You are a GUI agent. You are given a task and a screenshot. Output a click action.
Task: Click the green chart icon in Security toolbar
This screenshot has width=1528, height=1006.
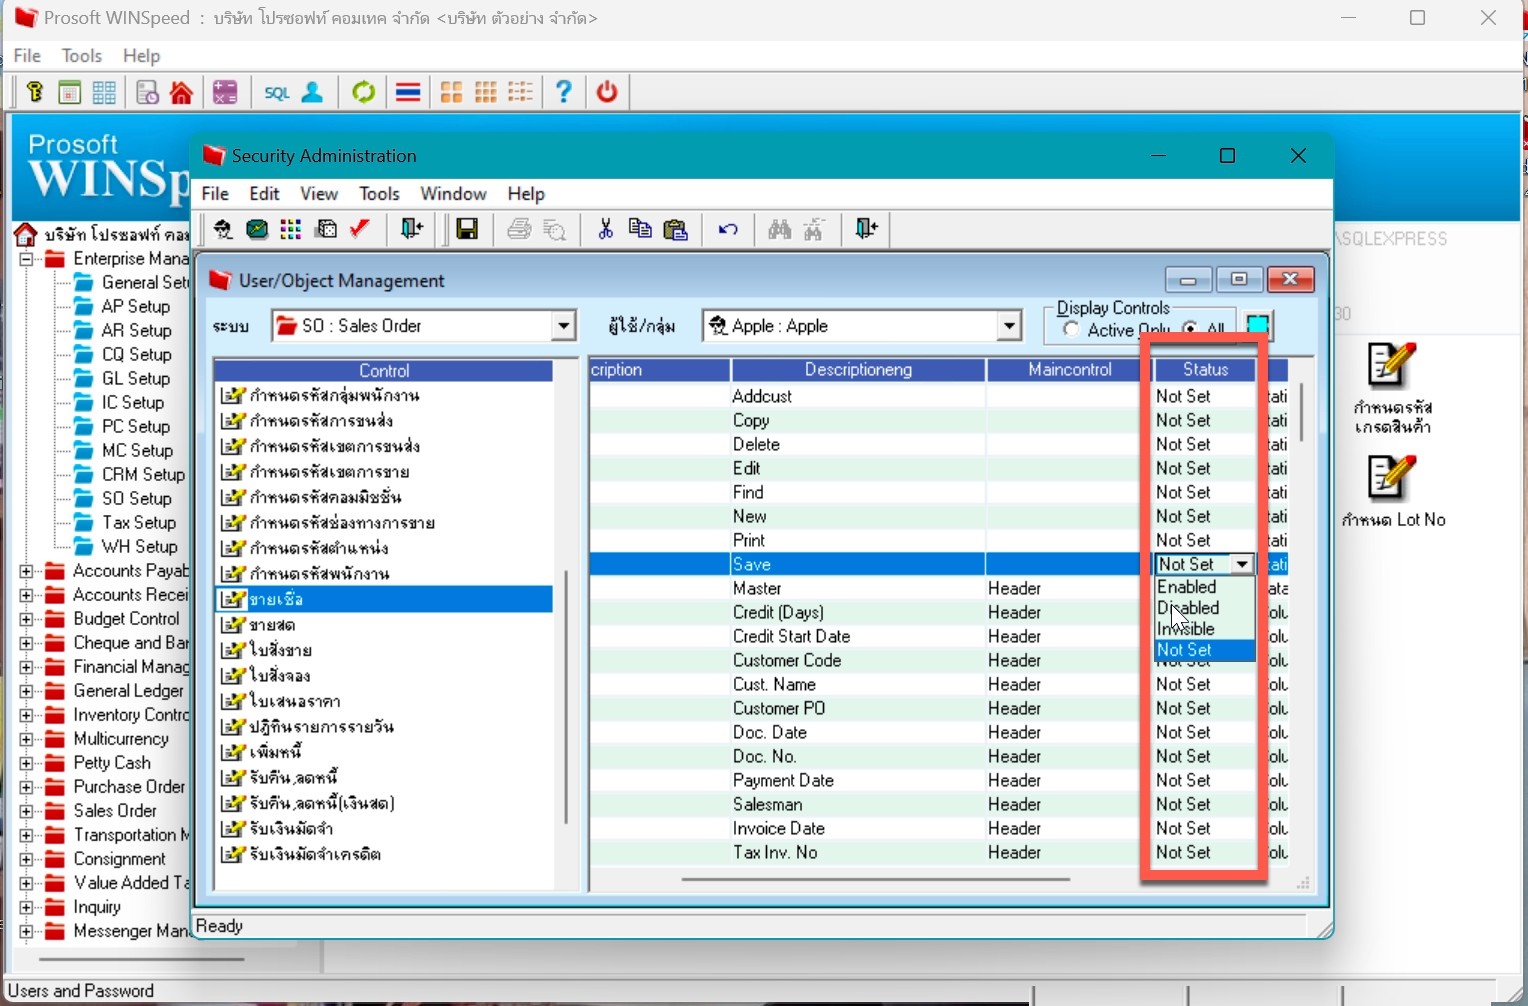pos(257,230)
